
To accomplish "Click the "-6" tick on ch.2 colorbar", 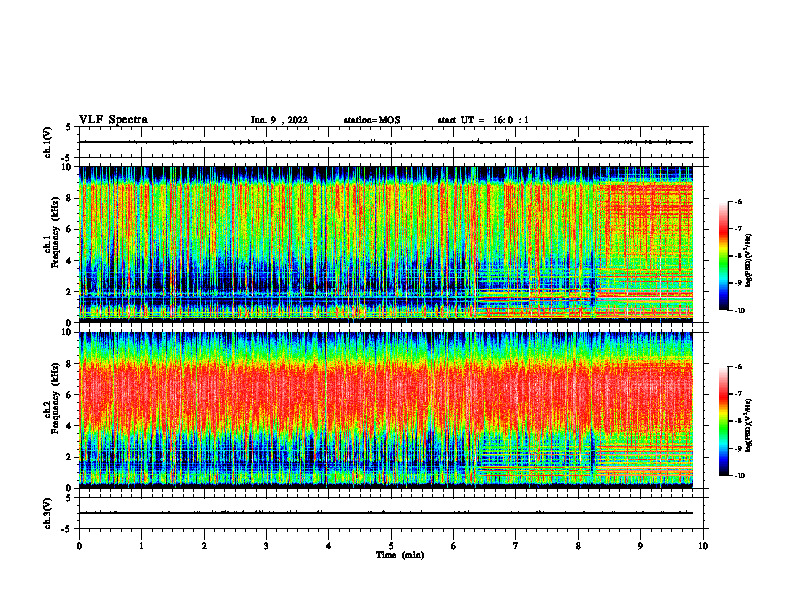I will pyautogui.click(x=738, y=367).
